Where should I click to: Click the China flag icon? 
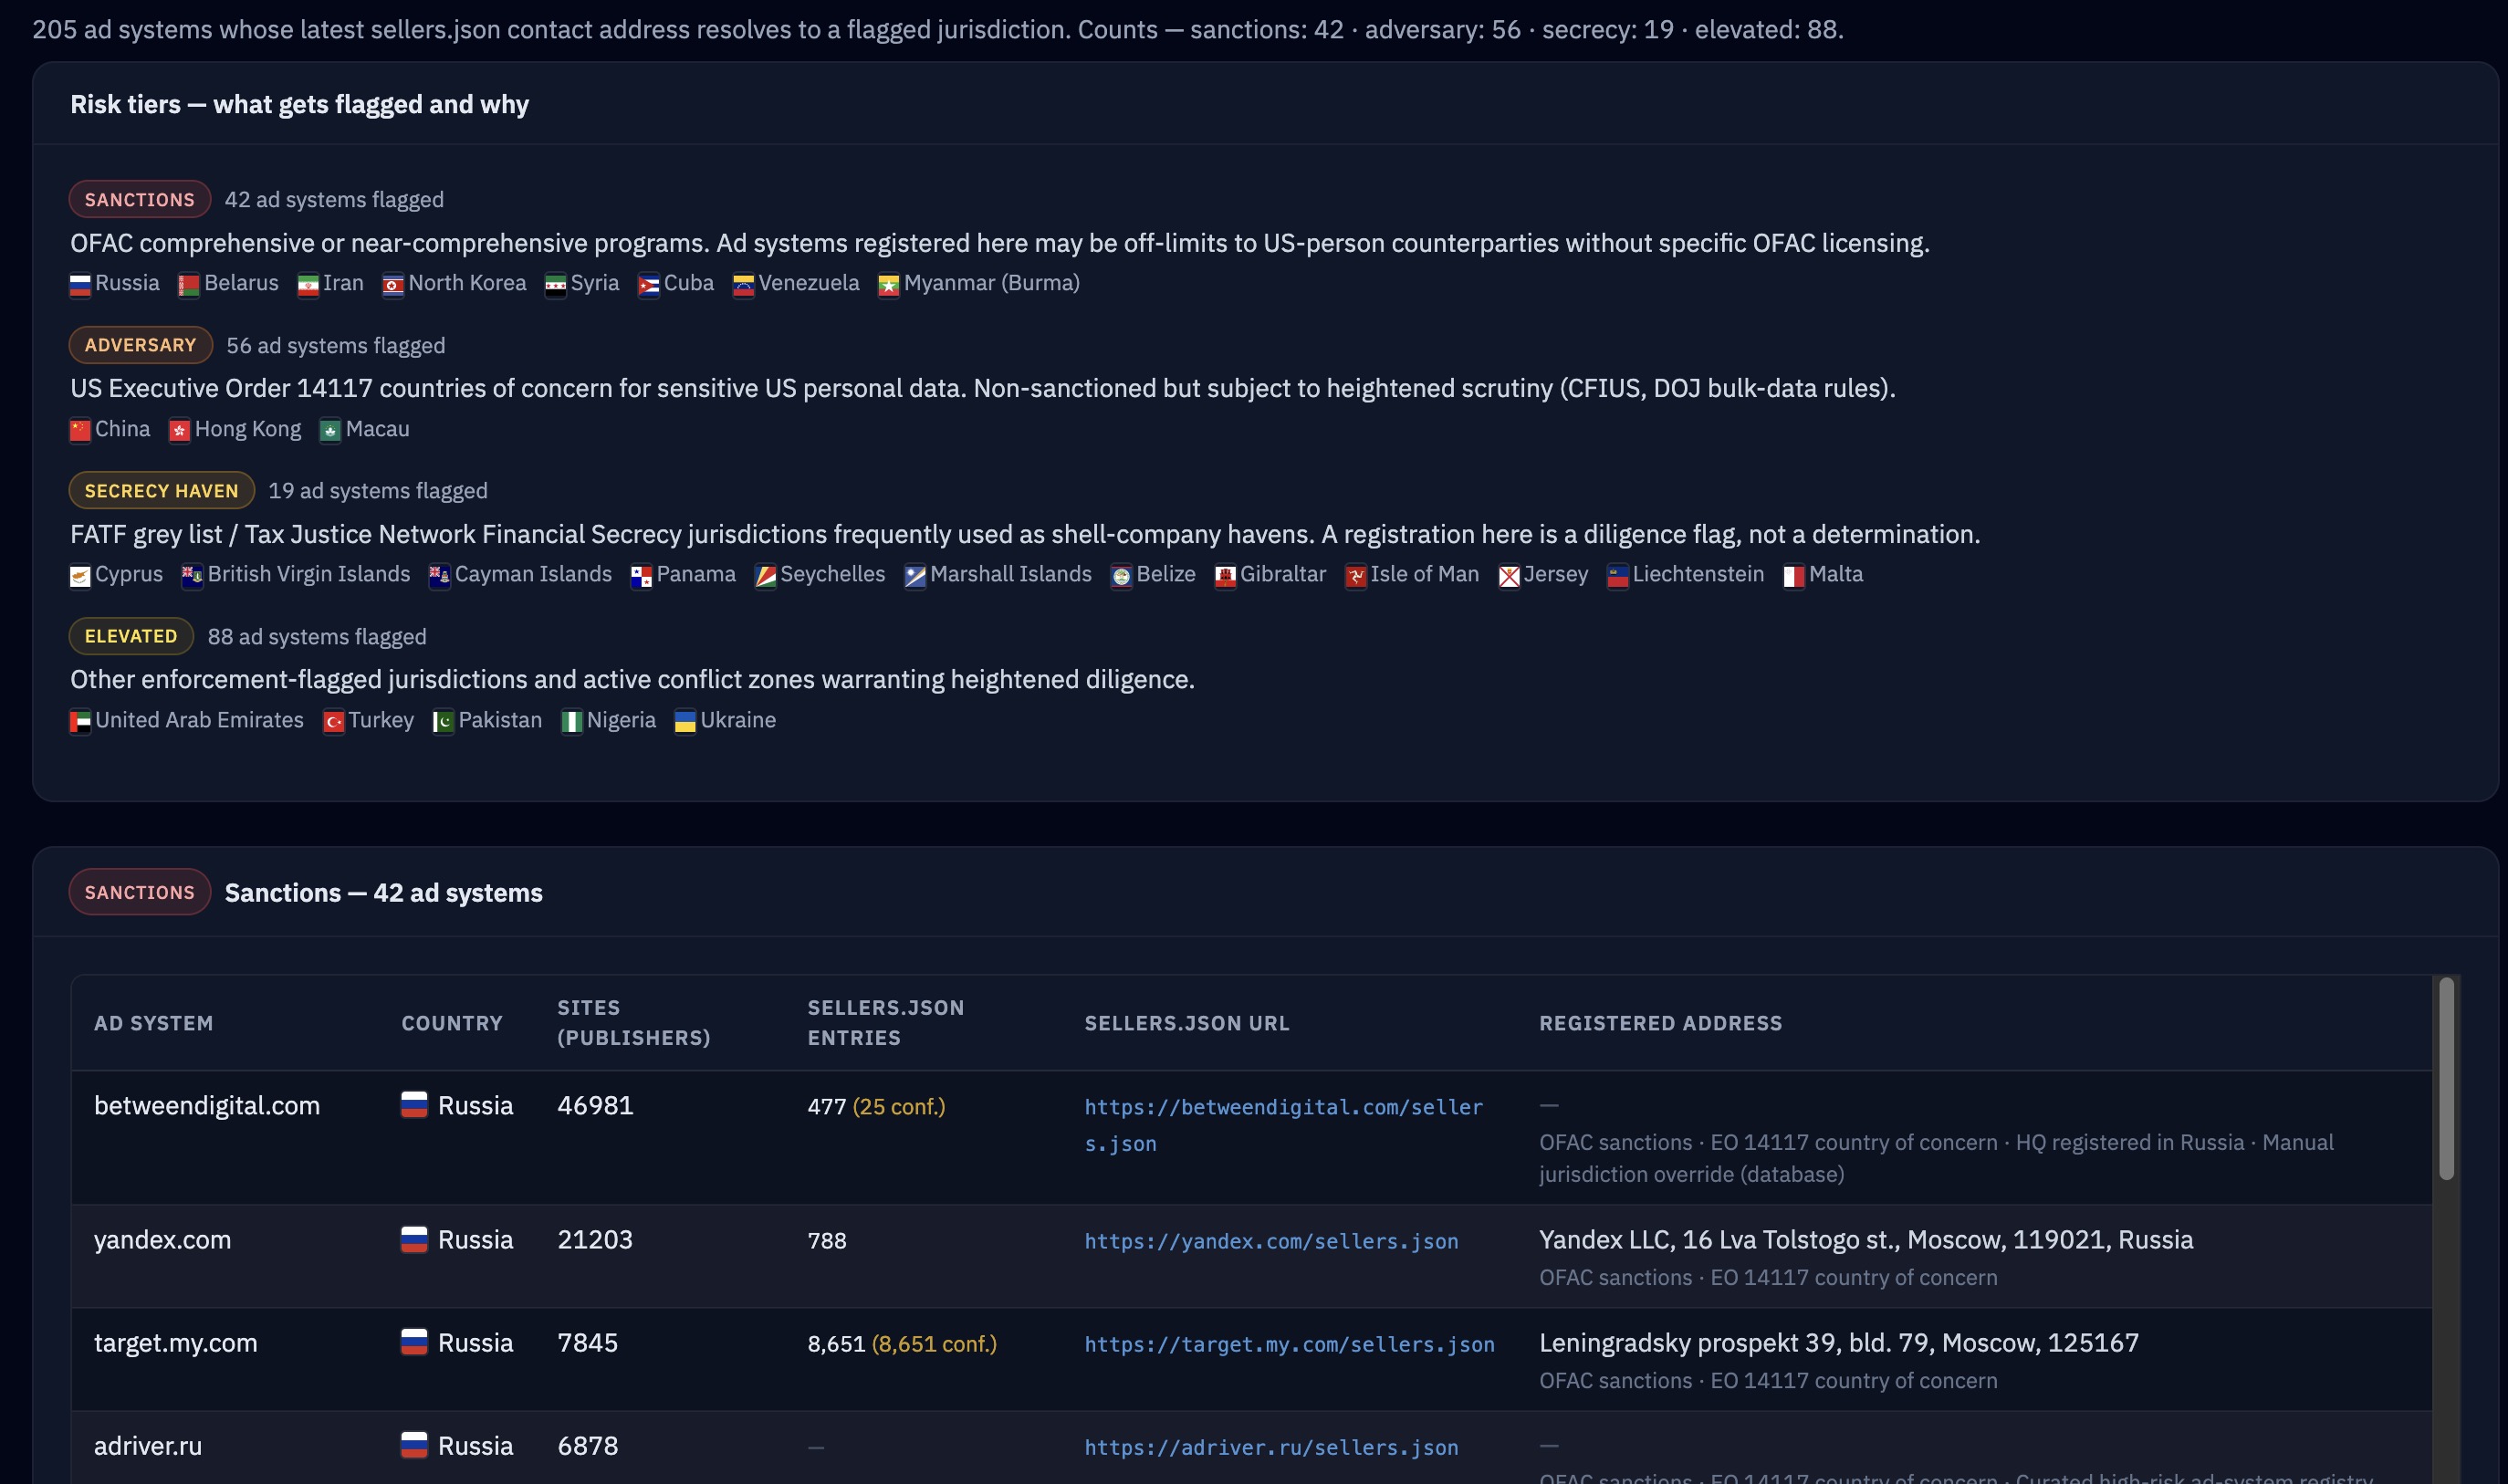[x=80, y=430]
